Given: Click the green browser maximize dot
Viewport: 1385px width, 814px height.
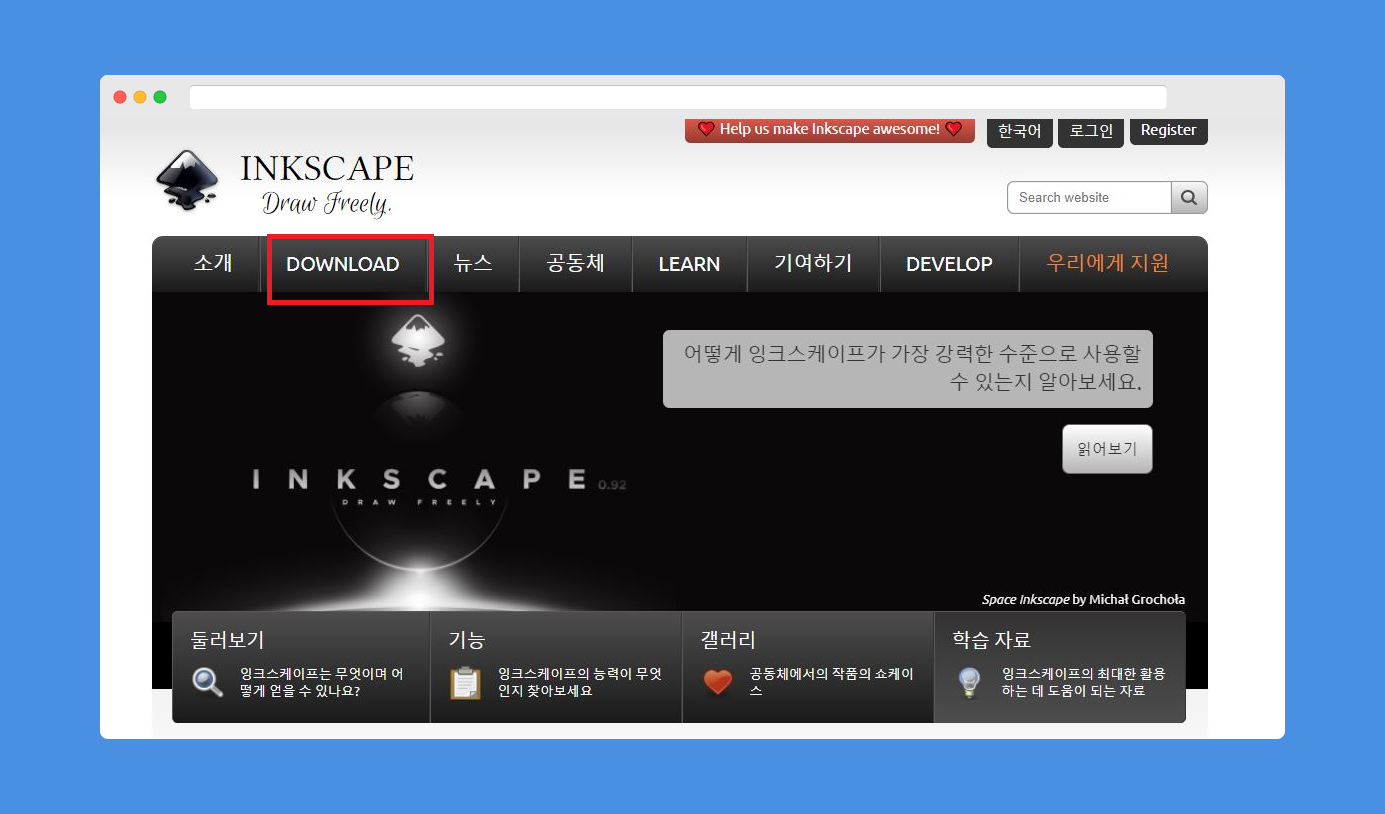Looking at the screenshot, I should pyautogui.click(x=160, y=97).
